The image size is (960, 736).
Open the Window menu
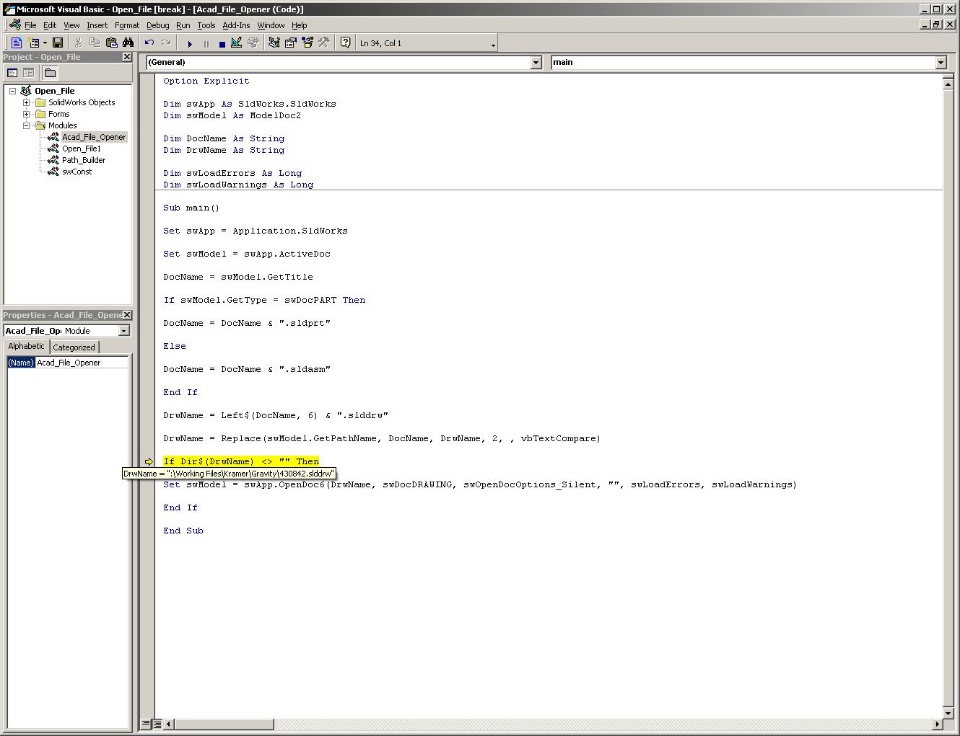click(271, 25)
